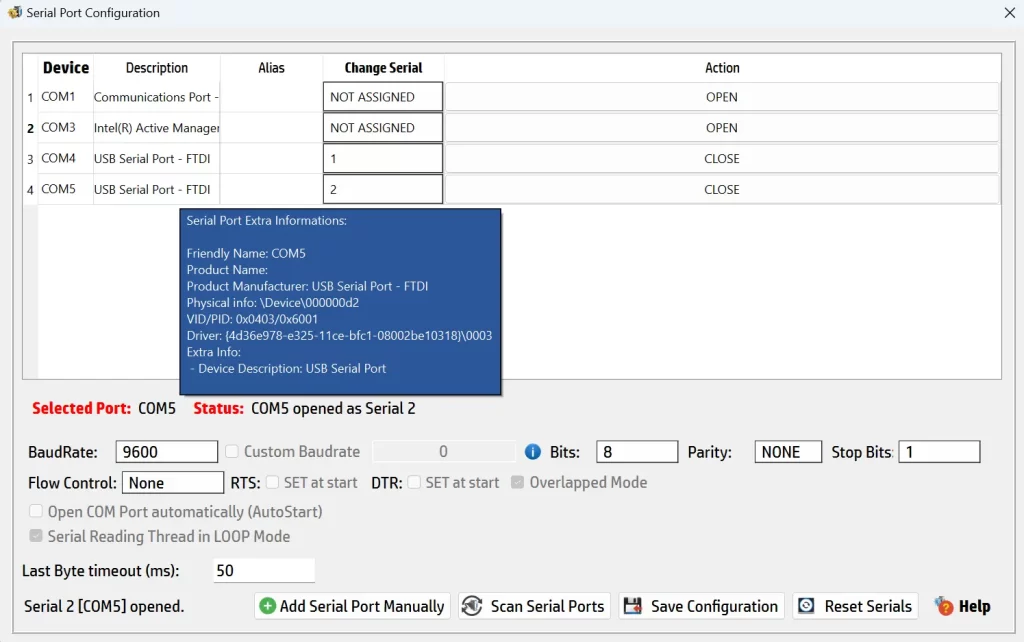Click the application icon in the title bar
This screenshot has height=642, width=1024.
14,12
